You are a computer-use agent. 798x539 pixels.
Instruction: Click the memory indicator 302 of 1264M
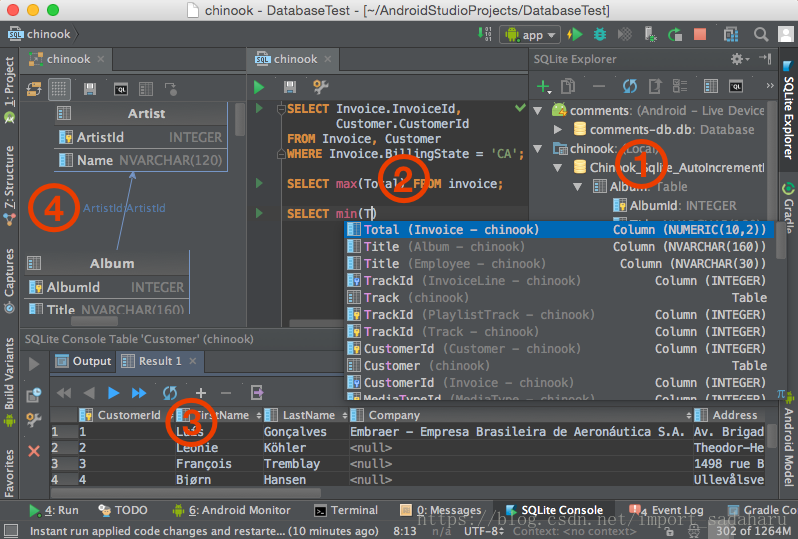tap(753, 531)
